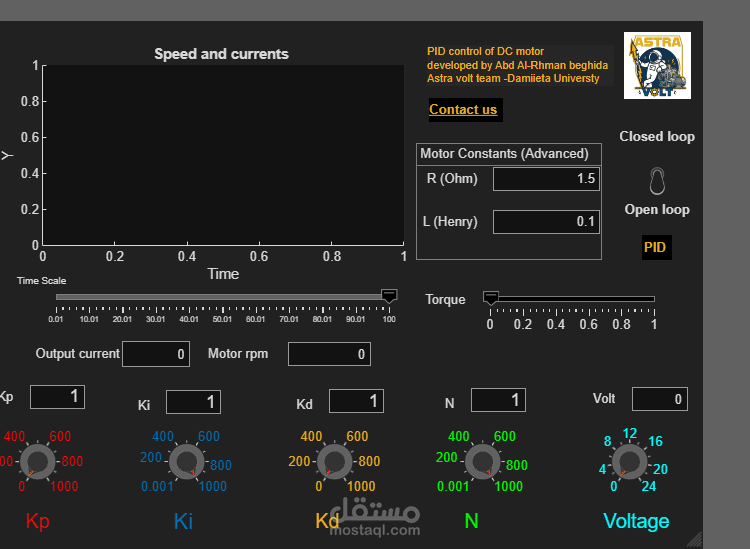750x549 pixels.
Task: Click the 800 mark on Ki knob
Action: pos(221,465)
